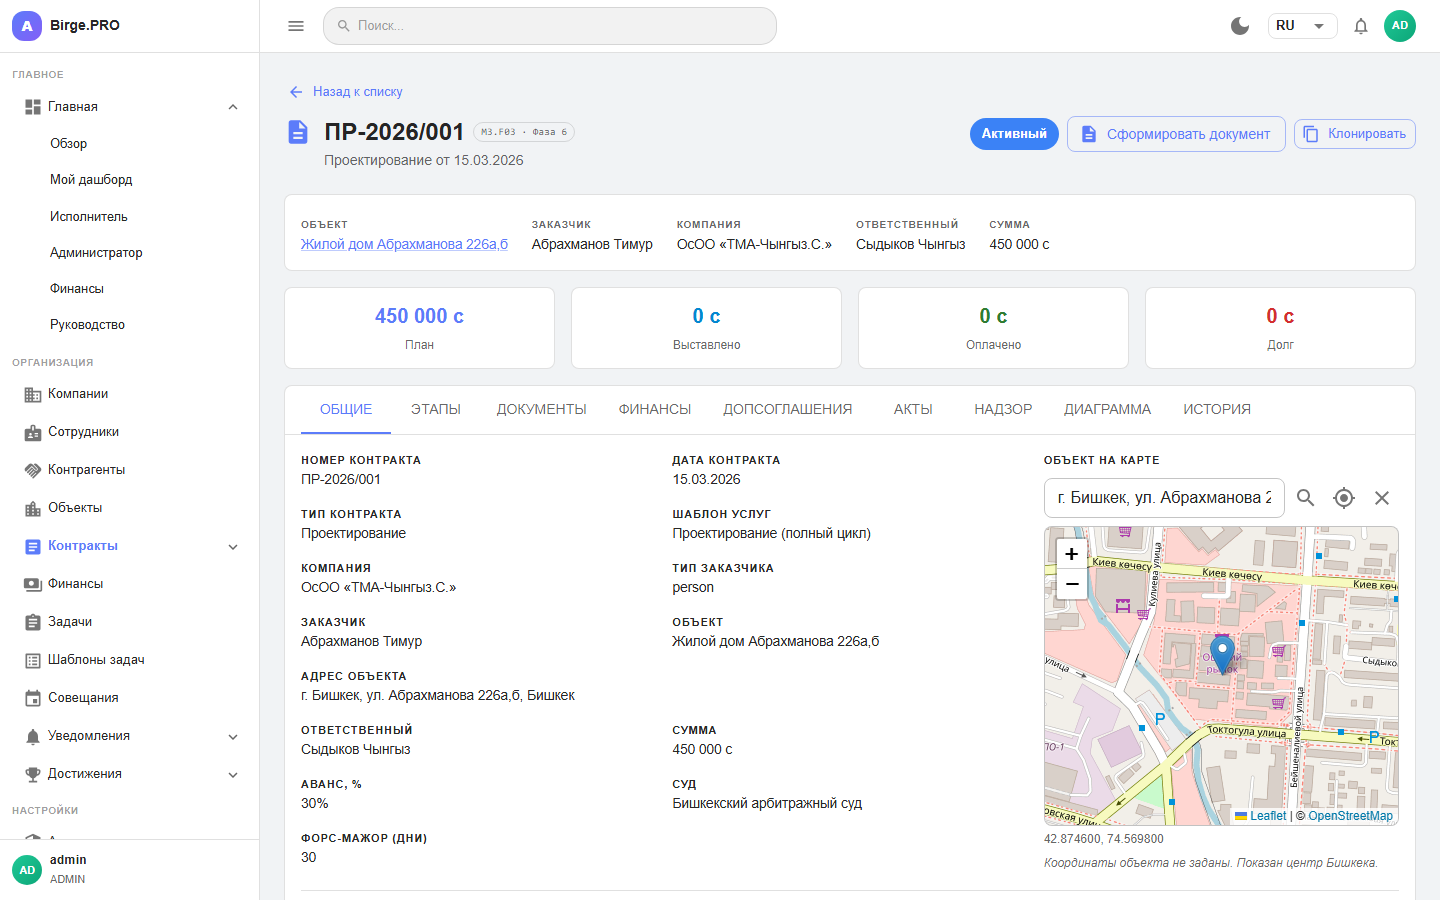Click the map address search magnifier icon
Viewport: 1440px width, 900px height.
(1305, 497)
